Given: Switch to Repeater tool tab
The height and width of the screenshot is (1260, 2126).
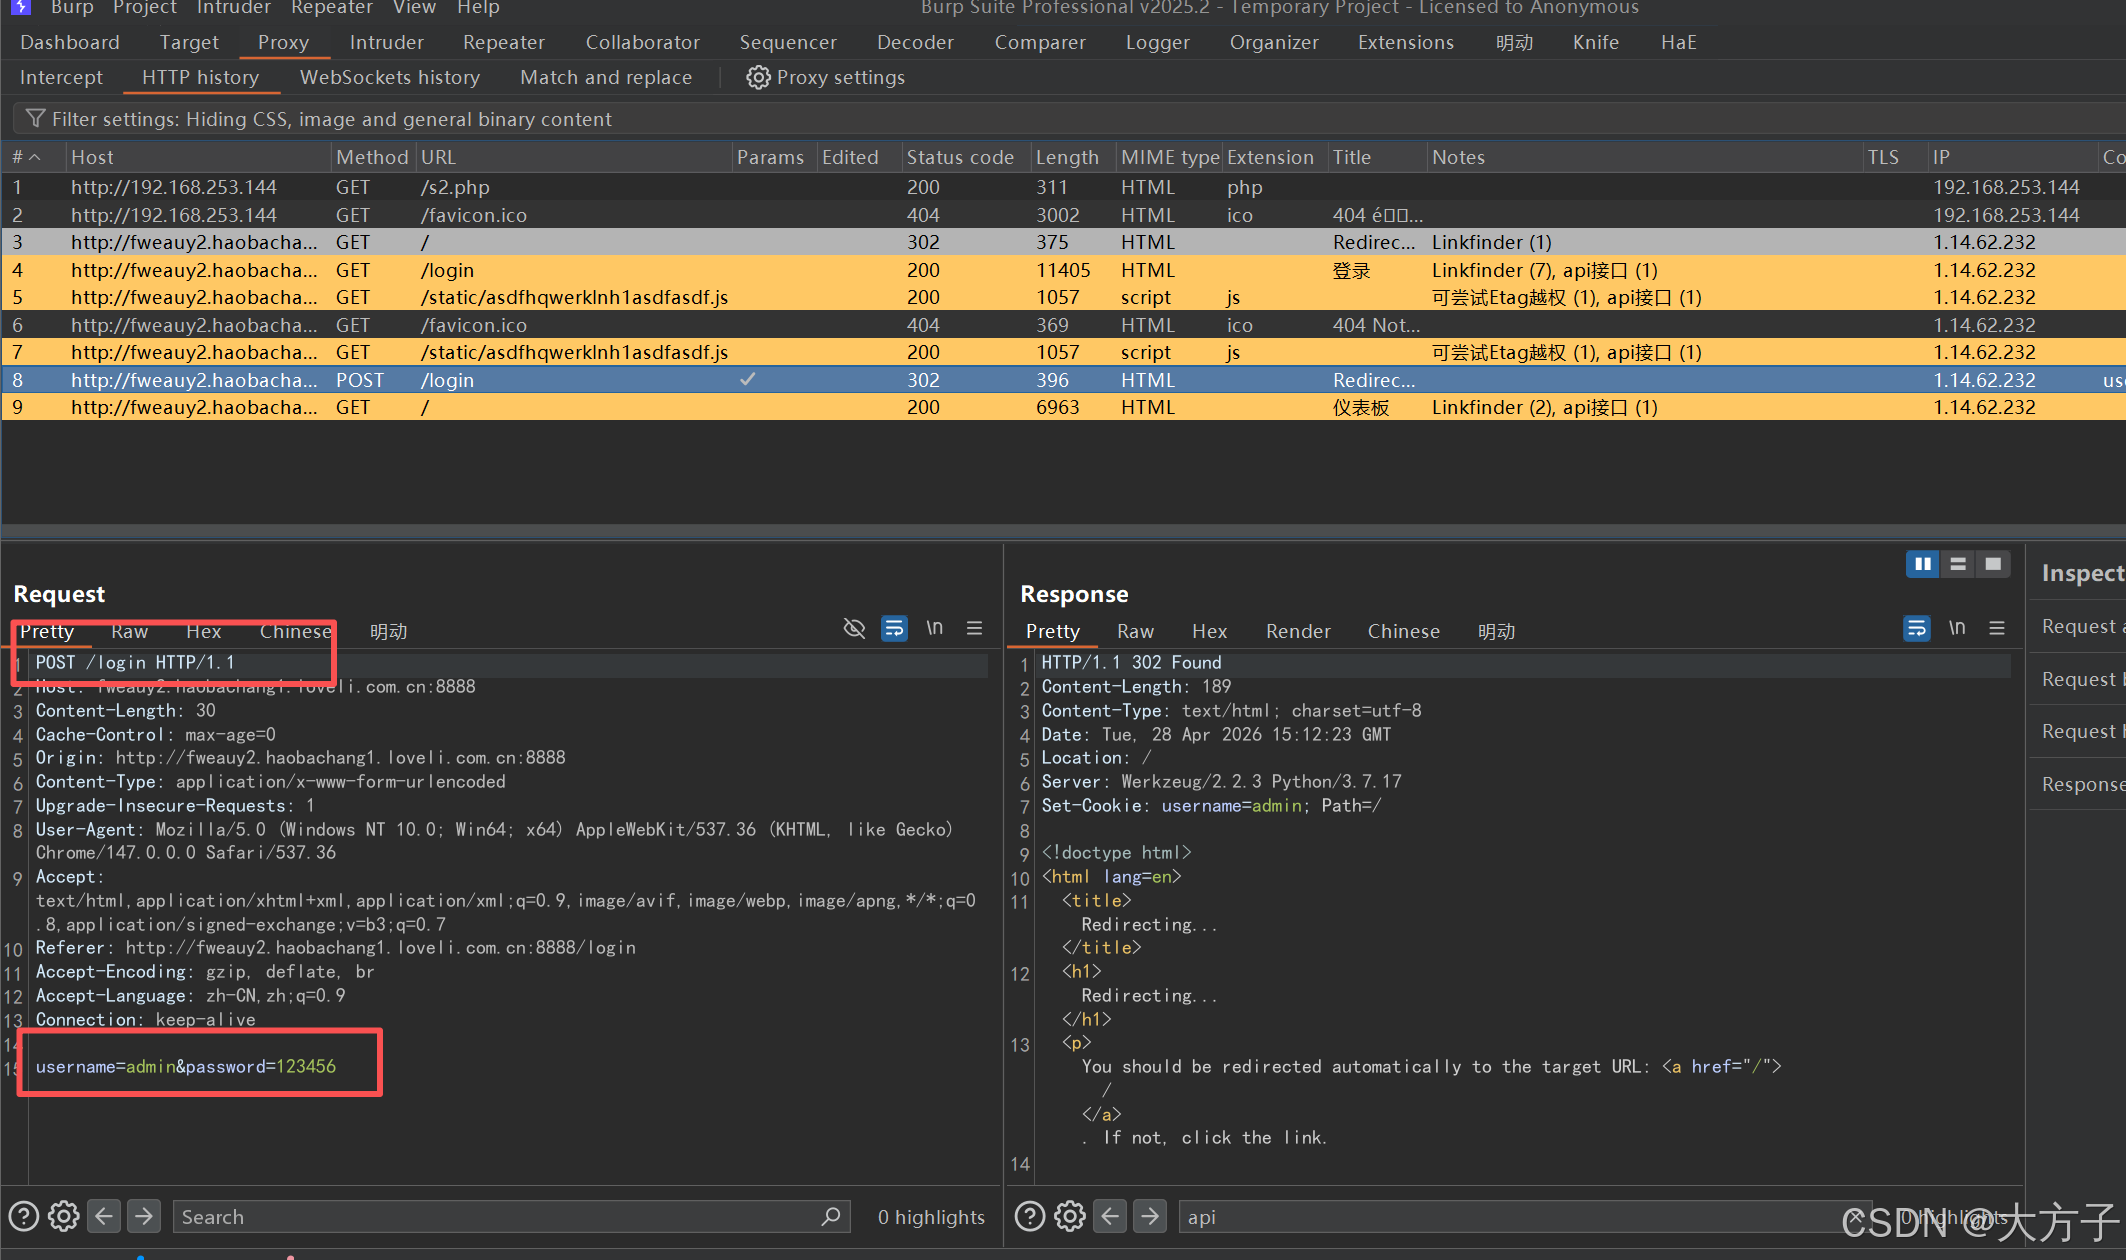Looking at the screenshot, I should click(503, 42).
